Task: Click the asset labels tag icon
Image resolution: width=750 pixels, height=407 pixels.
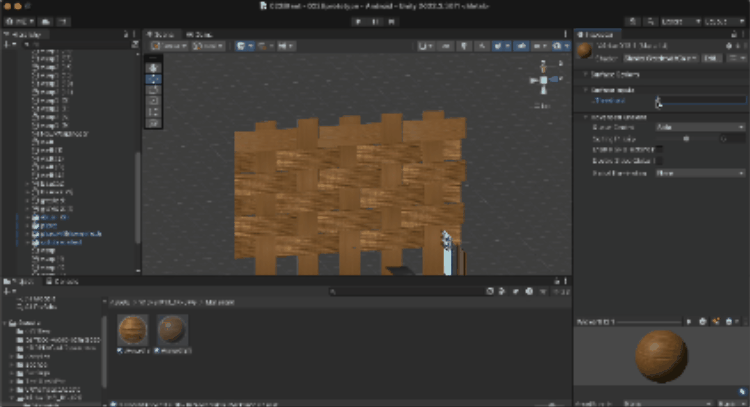Action: (x=742, y=392)
